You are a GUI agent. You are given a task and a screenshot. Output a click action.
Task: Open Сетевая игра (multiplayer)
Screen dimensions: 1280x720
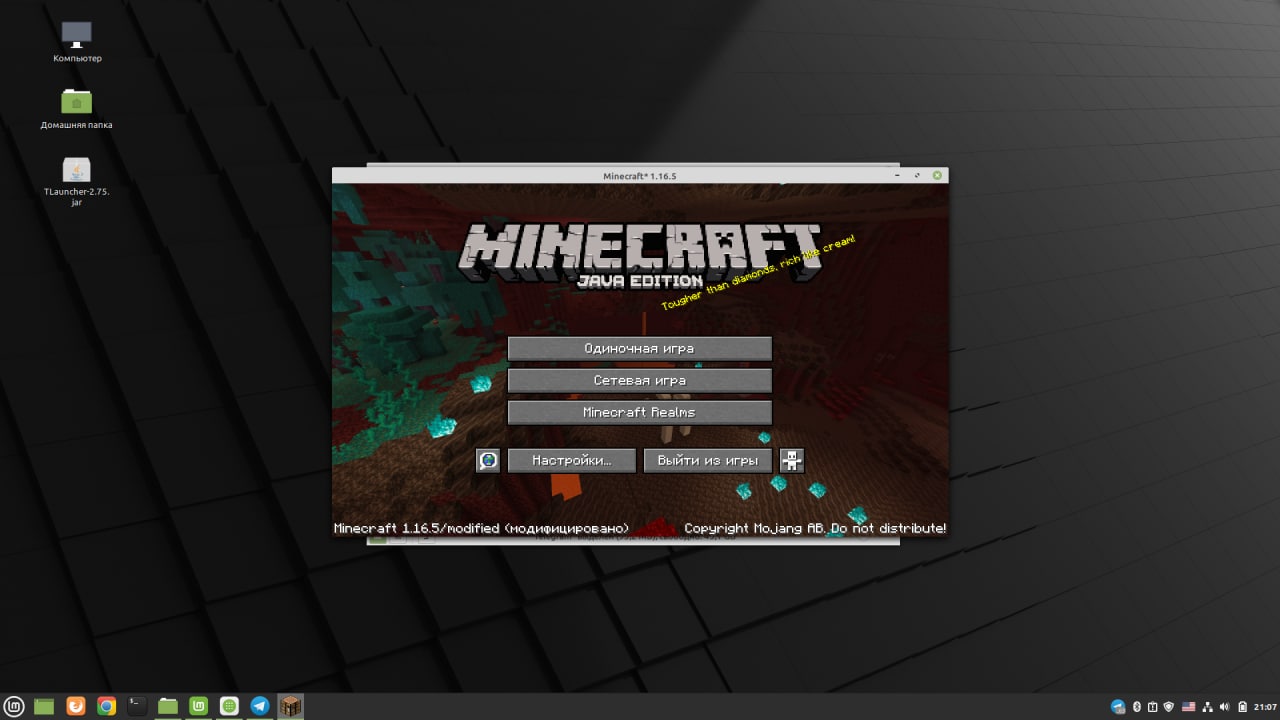pos(640,380)
